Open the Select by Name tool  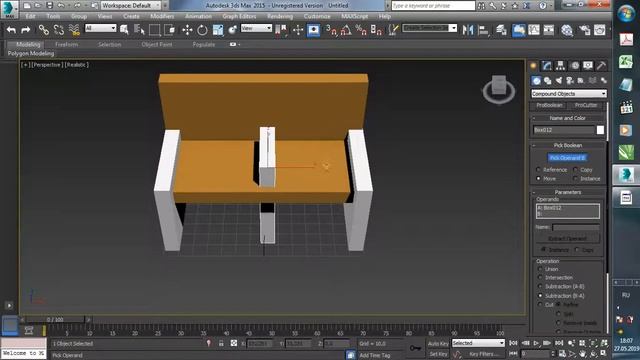coord(139,30)
